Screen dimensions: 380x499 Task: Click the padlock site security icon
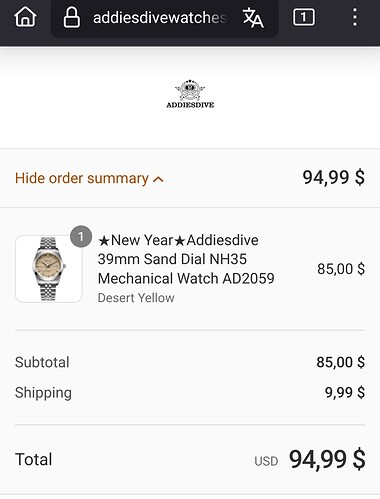pos(71,17)
